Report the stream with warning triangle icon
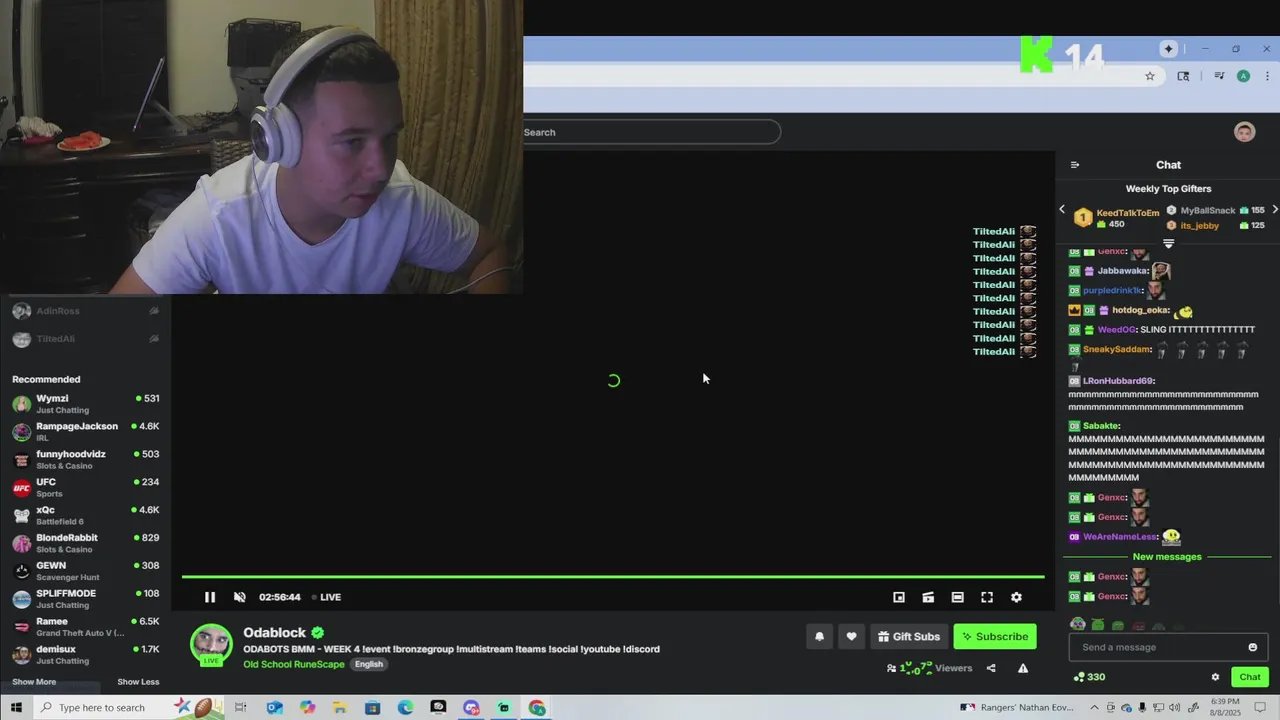This screenshot has width=1280, height=720. coord(1023,668)
